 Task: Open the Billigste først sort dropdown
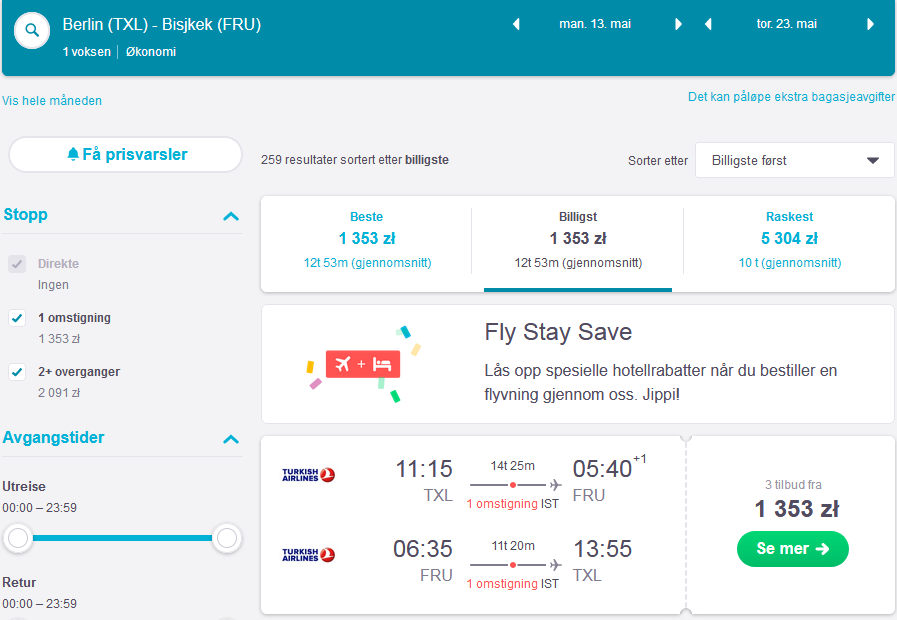coord(795,160)
